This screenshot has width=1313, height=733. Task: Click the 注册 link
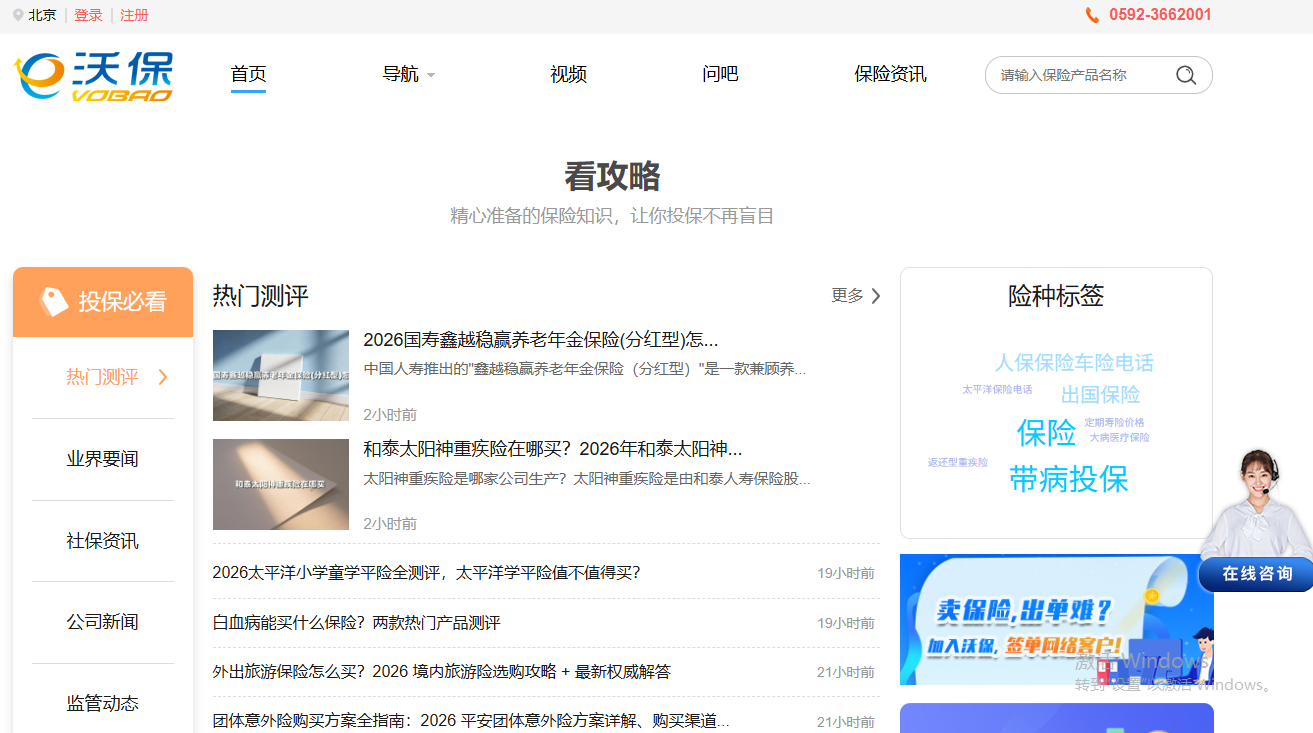[x=134, y=16]
